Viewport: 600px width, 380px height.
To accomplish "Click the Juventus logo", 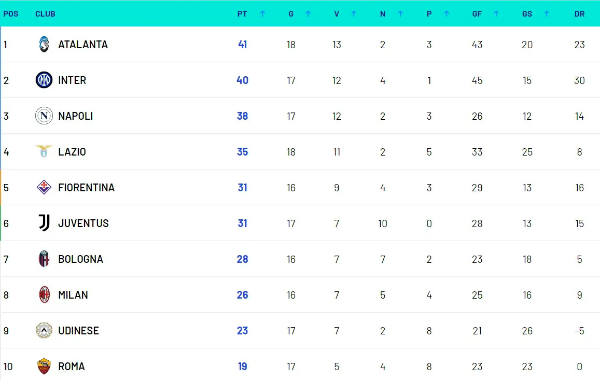I will pyautogui.click(x=44, y=223).
